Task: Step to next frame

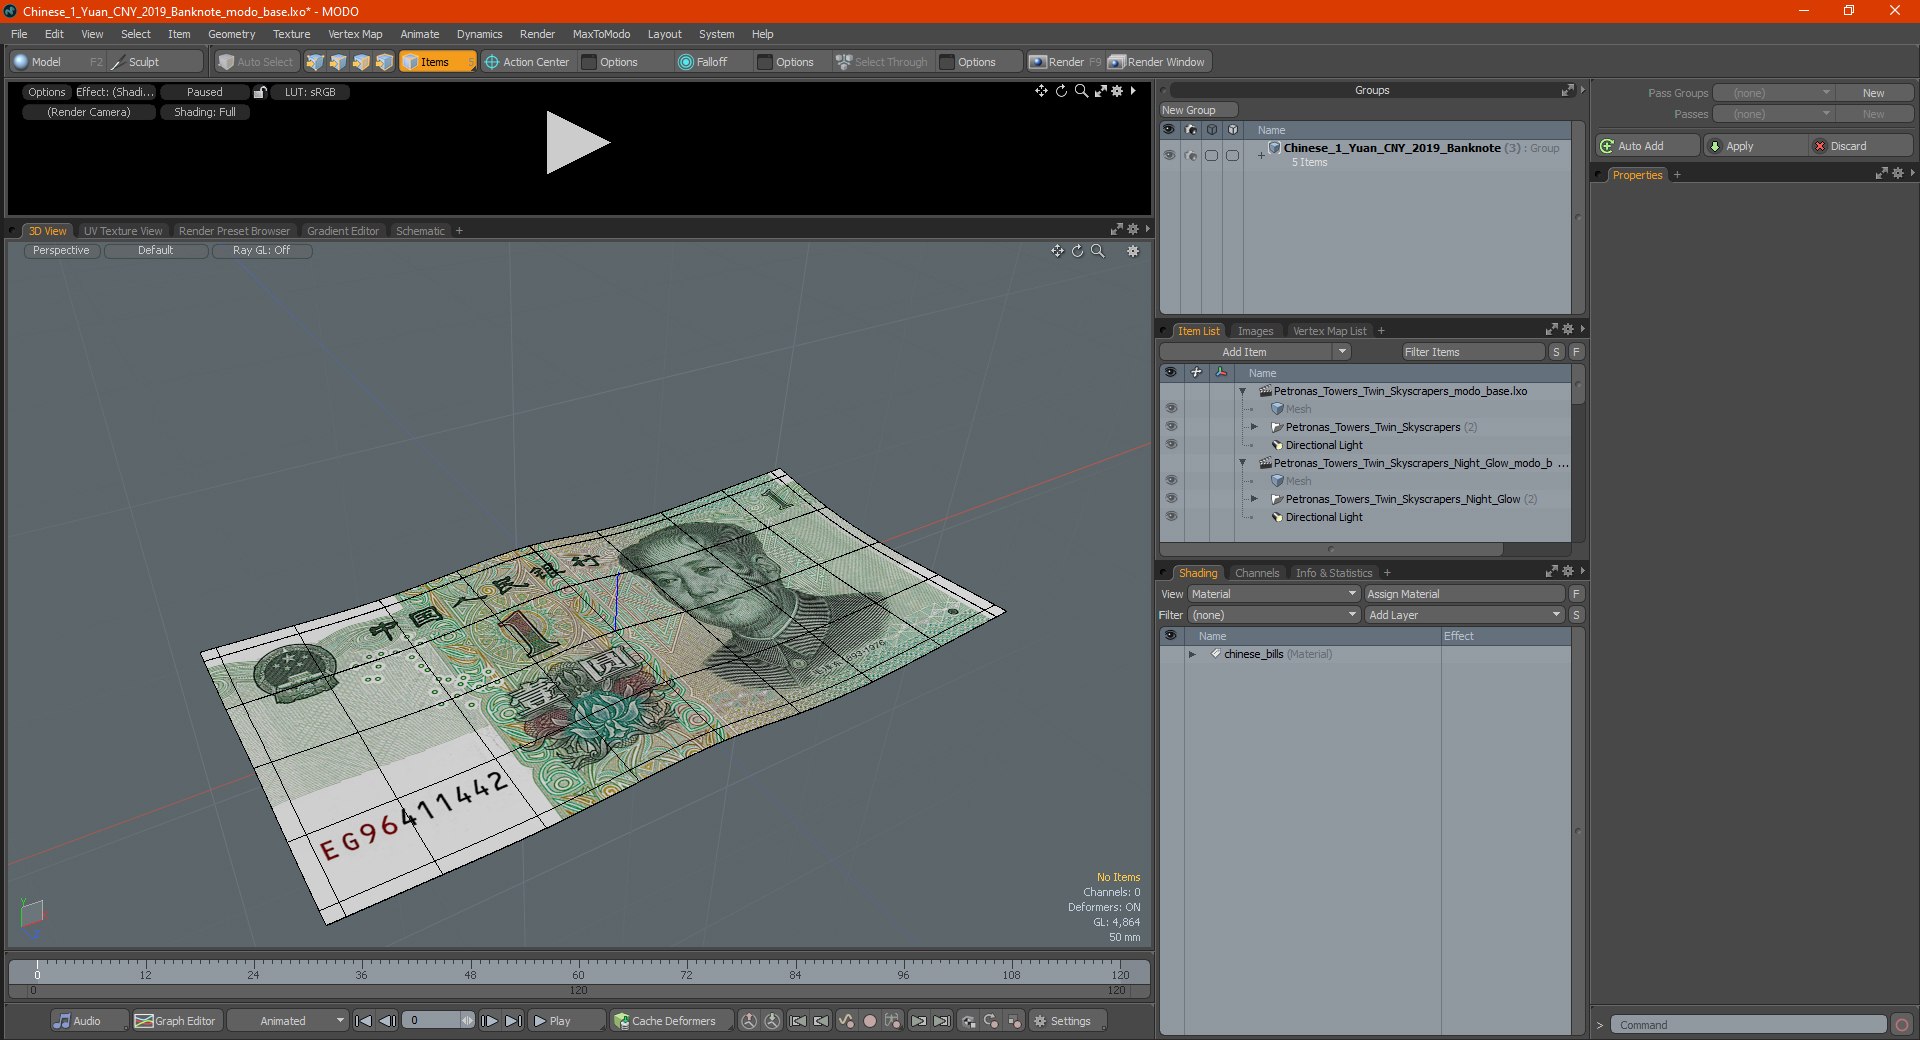Action: [489, 1021]
